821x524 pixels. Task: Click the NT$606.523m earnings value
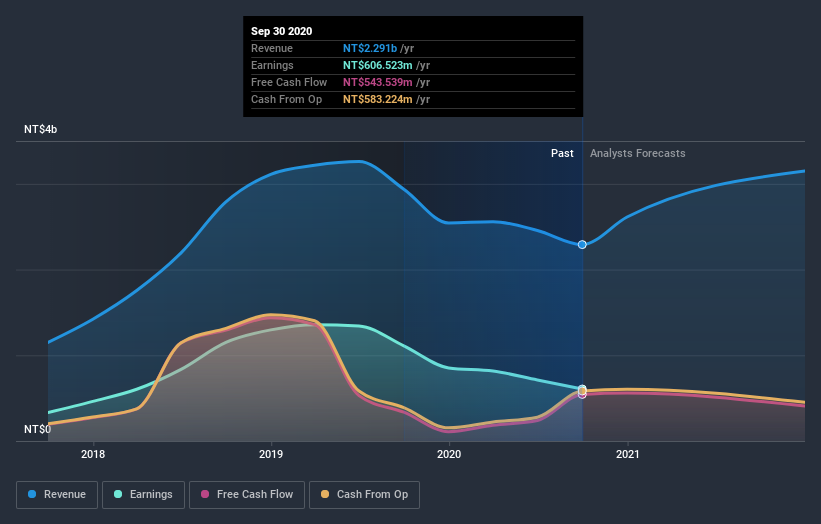click(378, 65)
